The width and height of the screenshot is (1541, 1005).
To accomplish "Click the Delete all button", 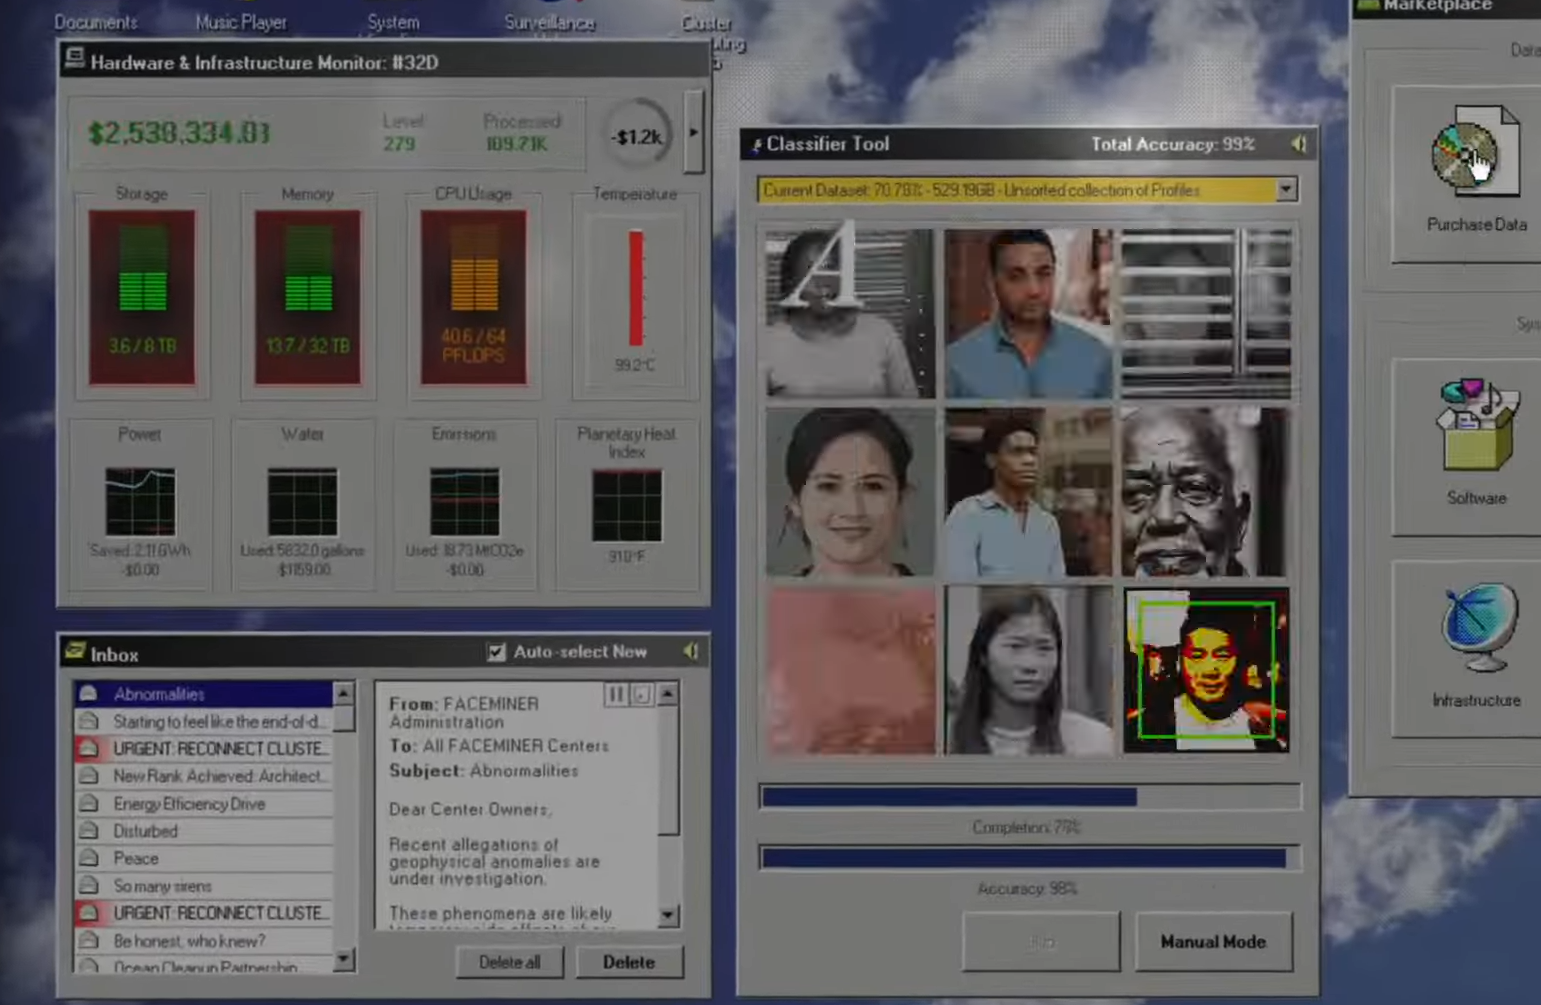I will (509, 962).
